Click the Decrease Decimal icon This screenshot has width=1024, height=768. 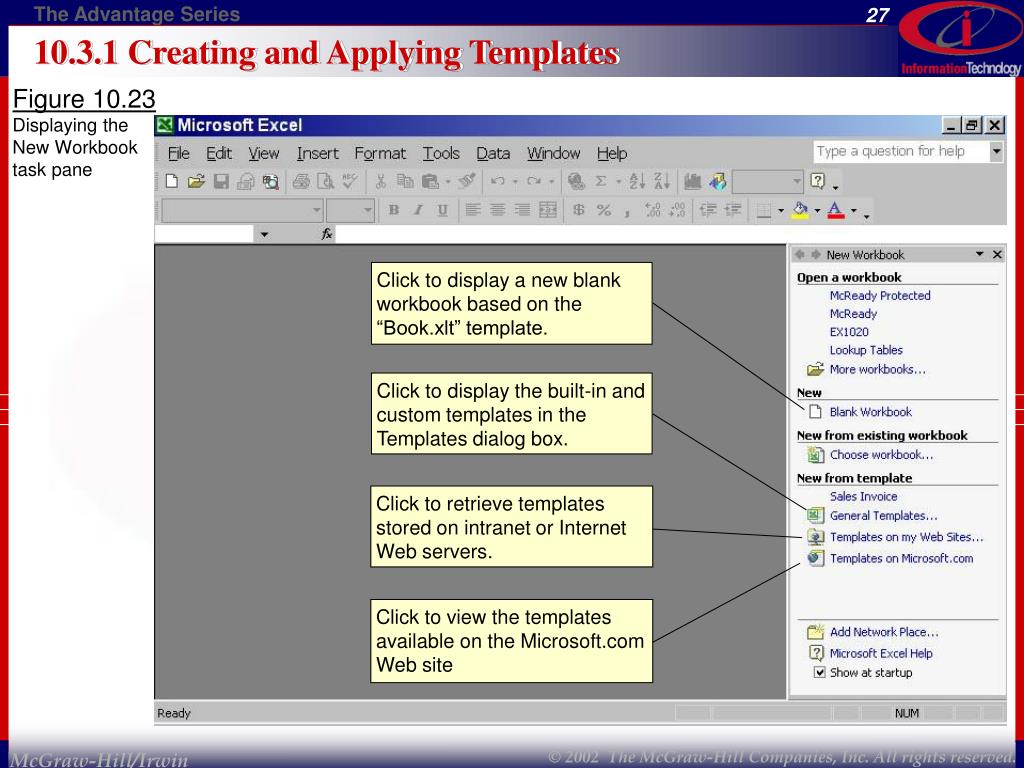[677, 210]
